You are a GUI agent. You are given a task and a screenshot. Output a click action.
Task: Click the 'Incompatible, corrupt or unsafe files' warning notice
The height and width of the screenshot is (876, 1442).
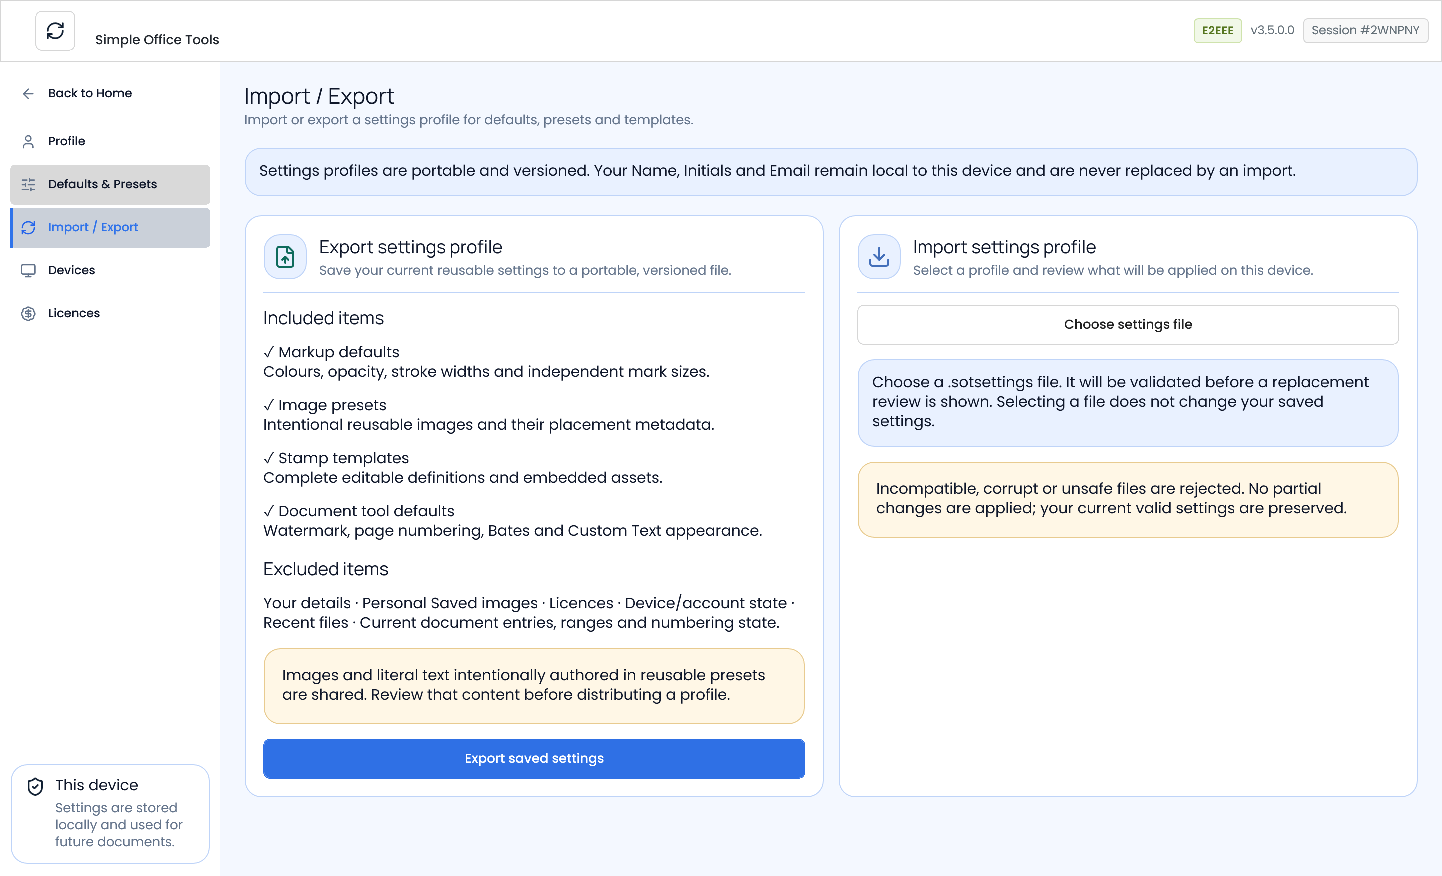[x=1128, y=500]
